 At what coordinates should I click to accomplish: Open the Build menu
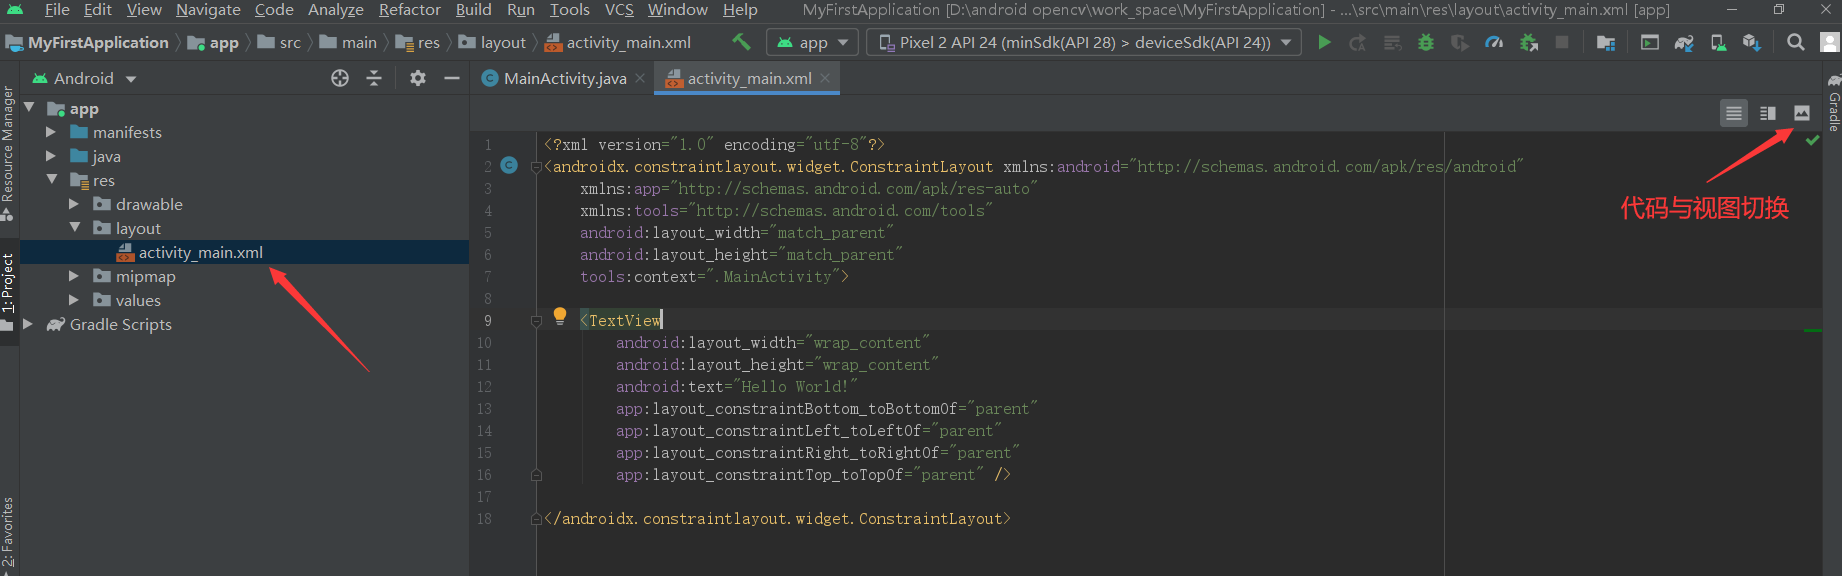473,10
